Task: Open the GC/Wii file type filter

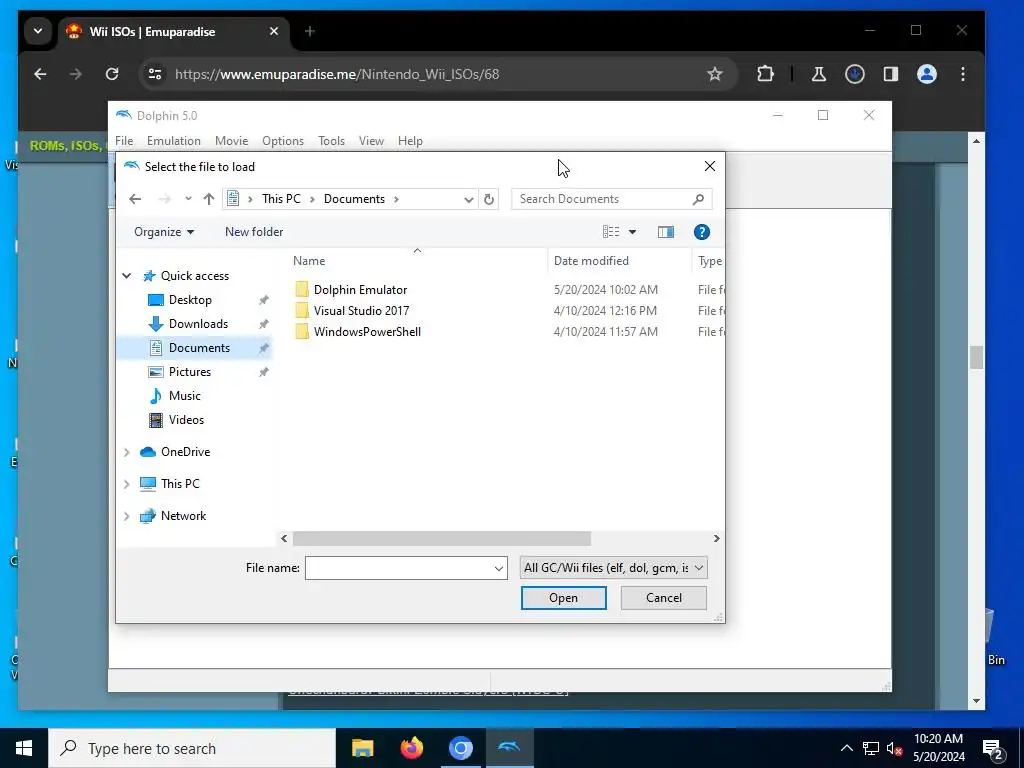Action: pyautogui.click(x=614, y=568)
